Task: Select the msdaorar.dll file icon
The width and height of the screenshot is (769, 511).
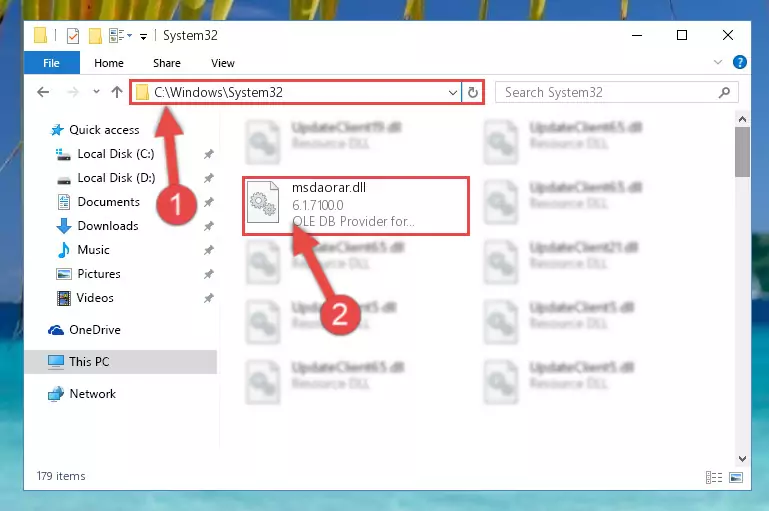Action: [x=262, y=202]
